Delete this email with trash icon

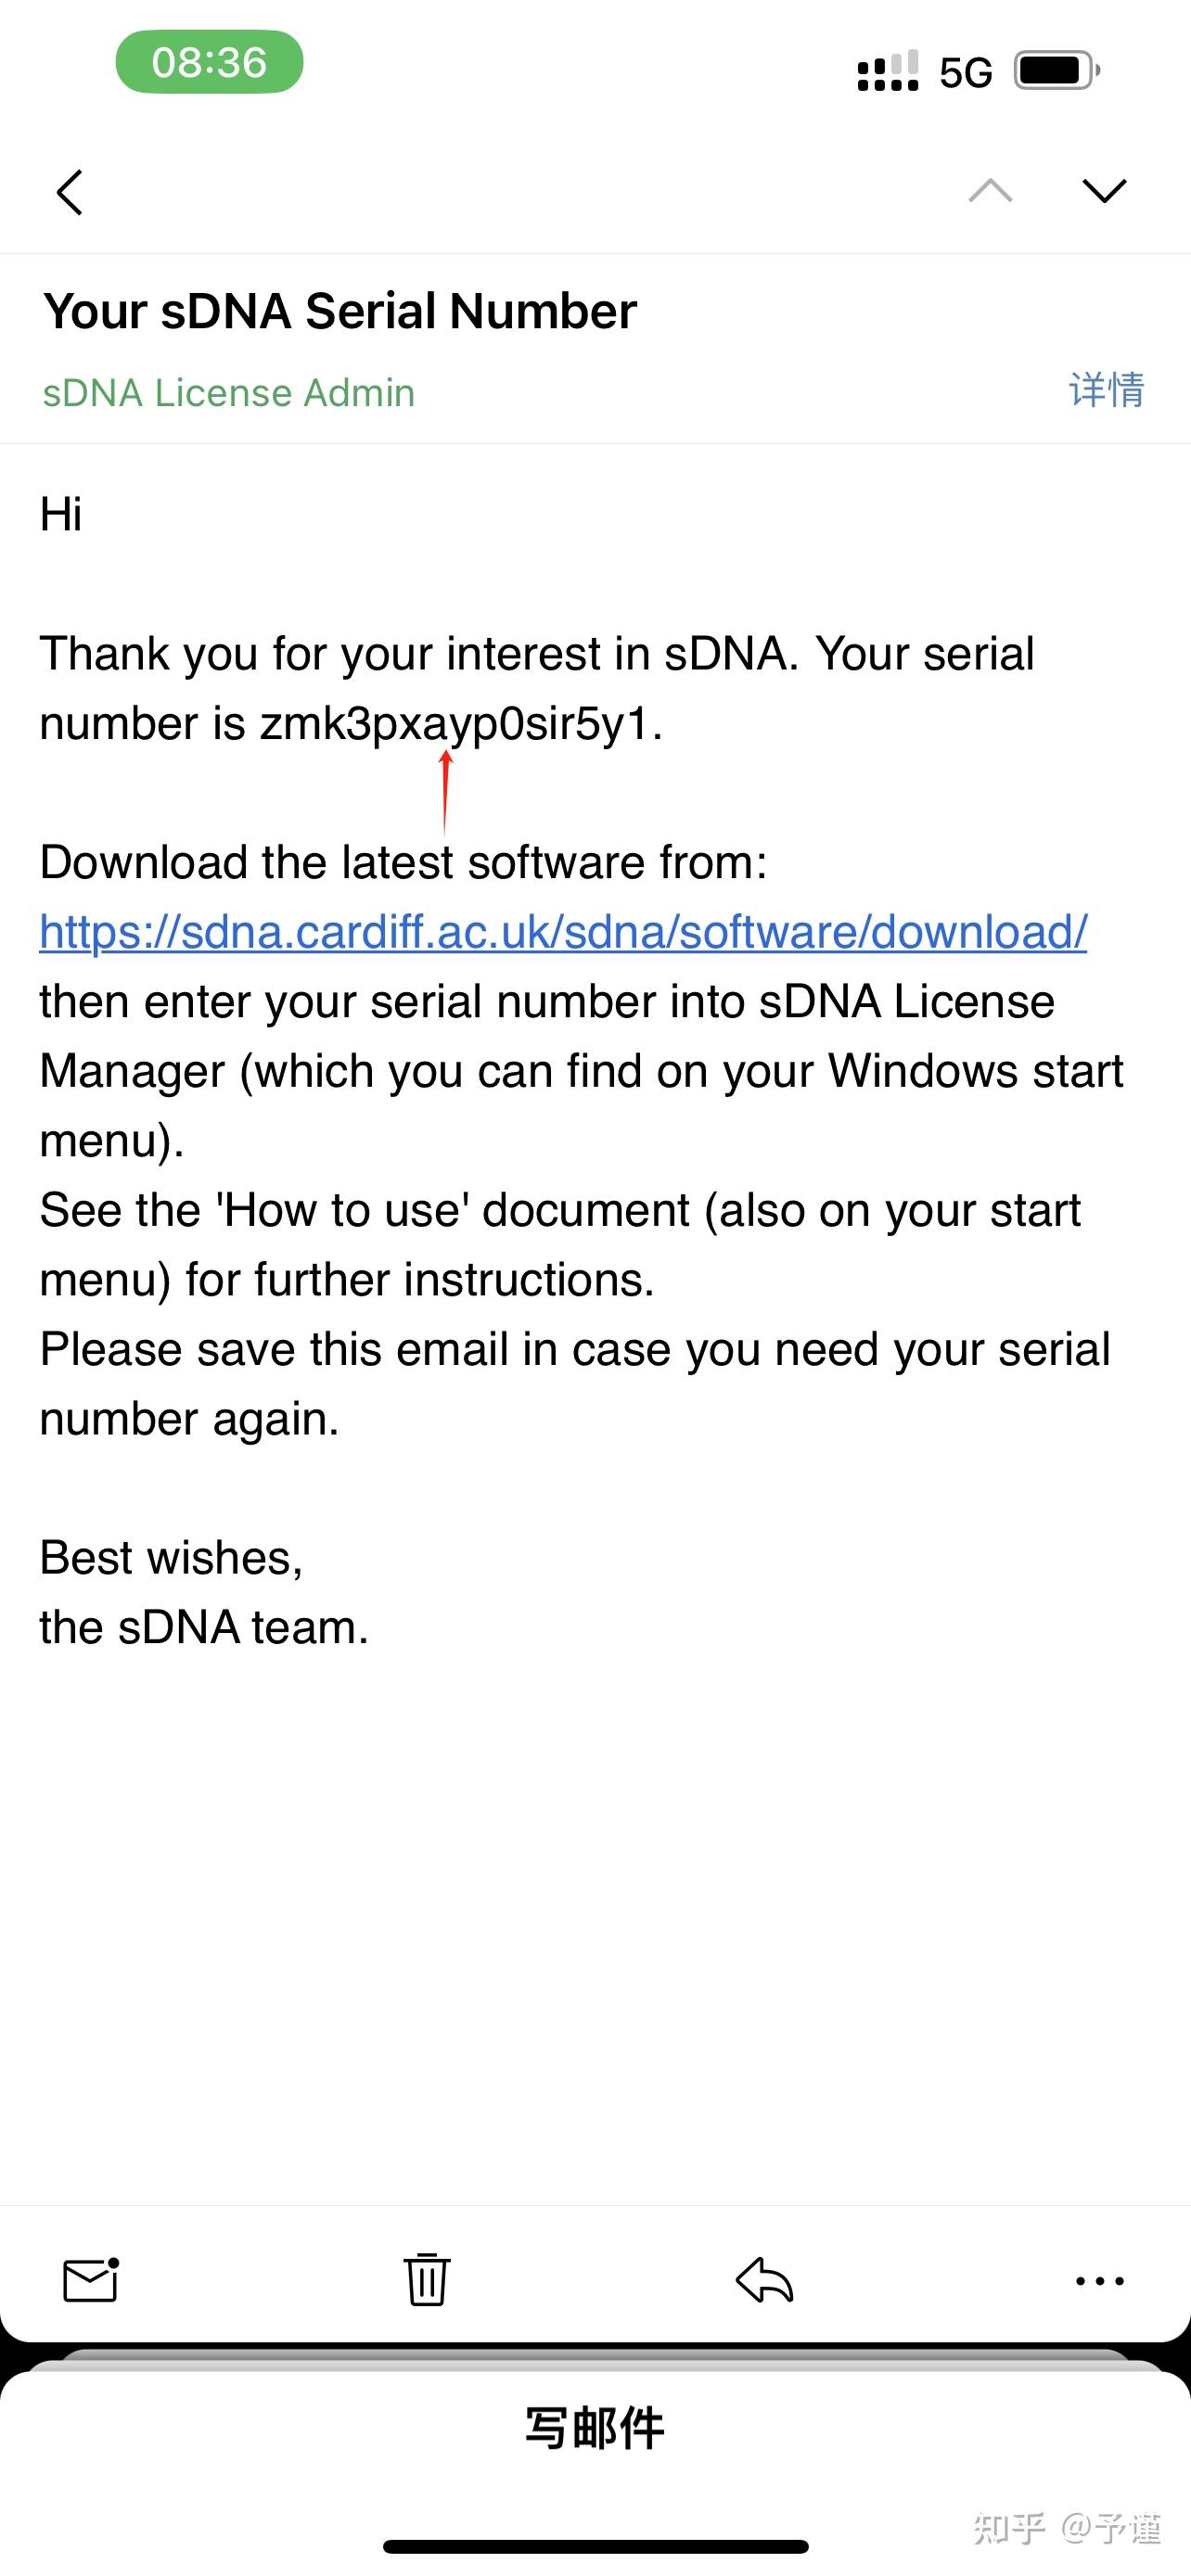(427, 2280)
